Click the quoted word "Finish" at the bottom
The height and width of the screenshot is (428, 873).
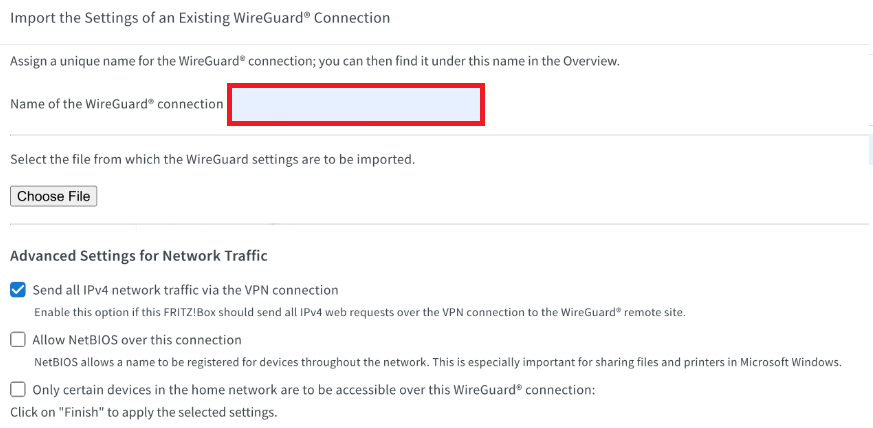(84, 412)
